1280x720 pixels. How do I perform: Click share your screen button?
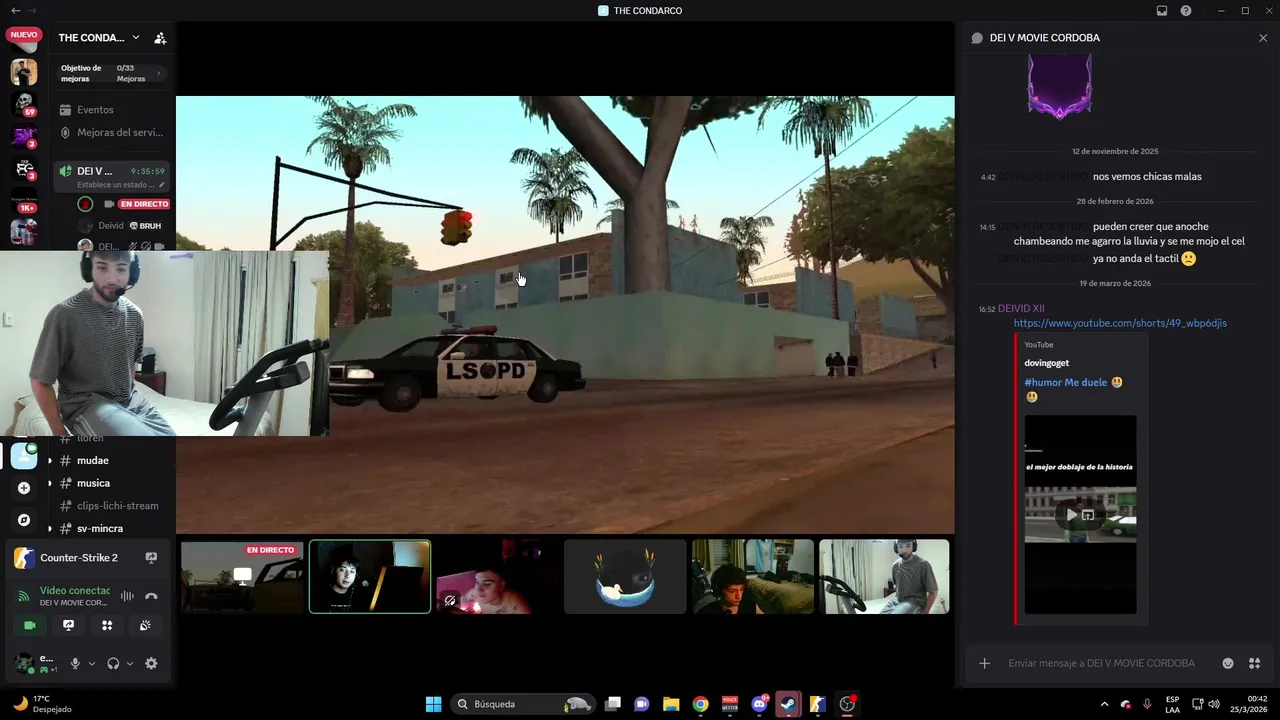tap(68, 625)
